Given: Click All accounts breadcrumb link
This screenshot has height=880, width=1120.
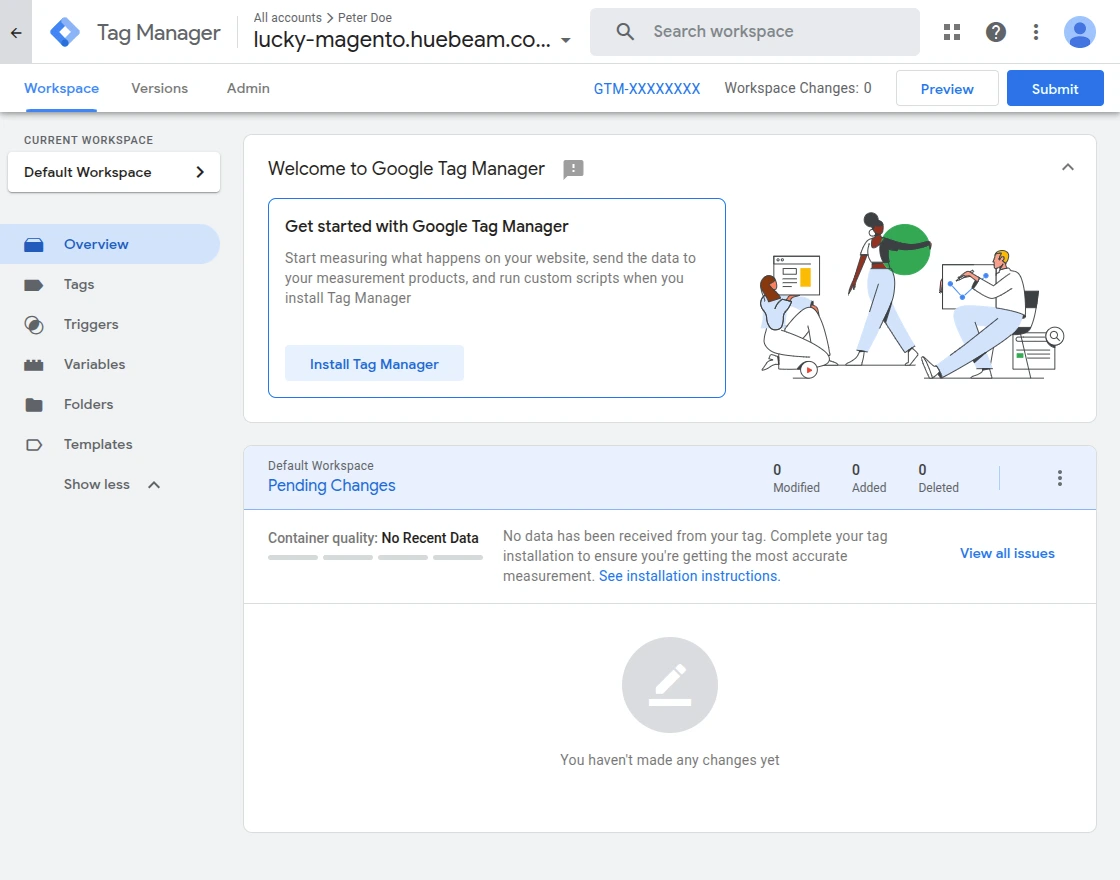Looking at the screenshot, I should [x=288, y=17].
